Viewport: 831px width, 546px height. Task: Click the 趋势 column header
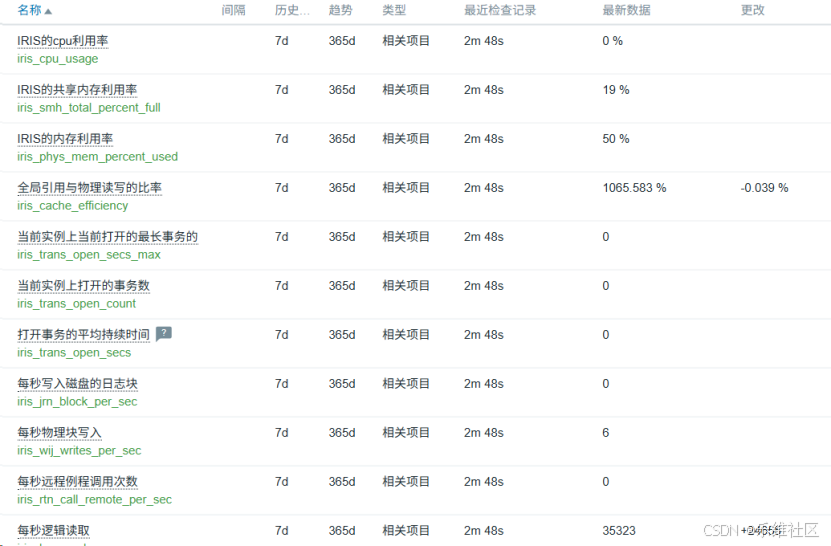point(340,10)
